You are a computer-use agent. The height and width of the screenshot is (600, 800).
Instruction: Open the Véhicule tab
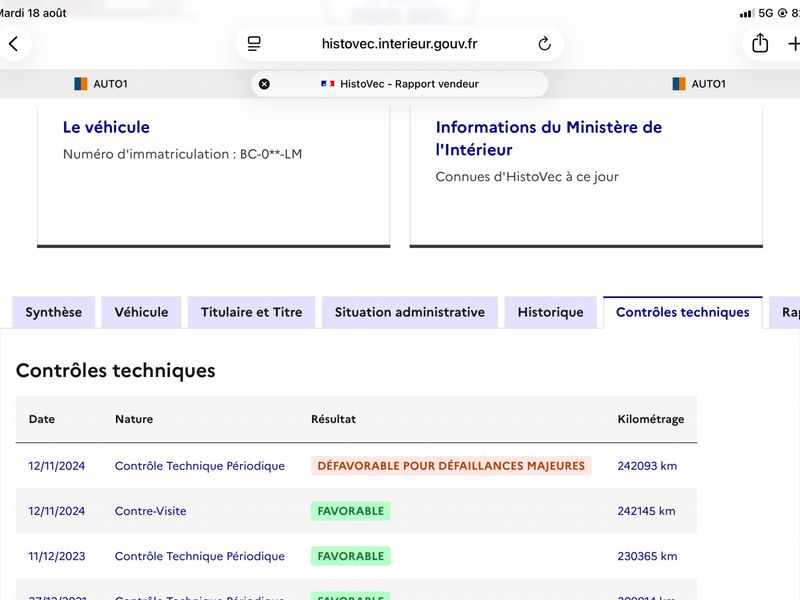(x=141, y=312)
